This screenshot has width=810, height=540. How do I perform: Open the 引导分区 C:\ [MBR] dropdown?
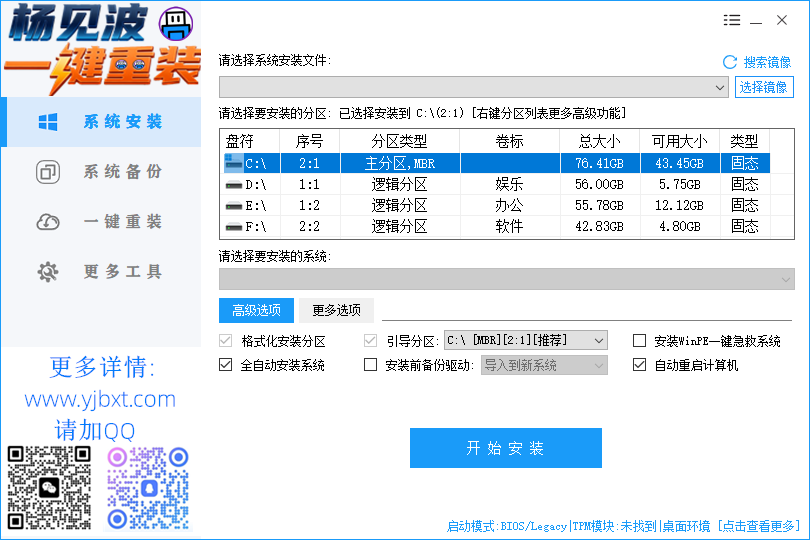(x=526, y=341)
